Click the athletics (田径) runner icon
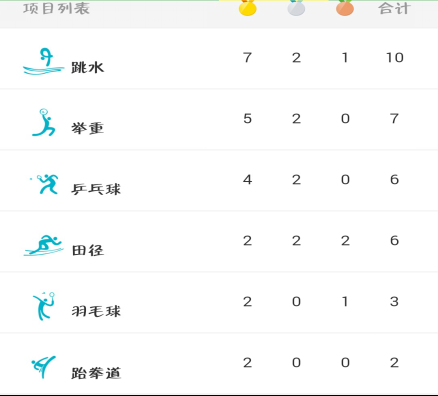 pos(43,245)
